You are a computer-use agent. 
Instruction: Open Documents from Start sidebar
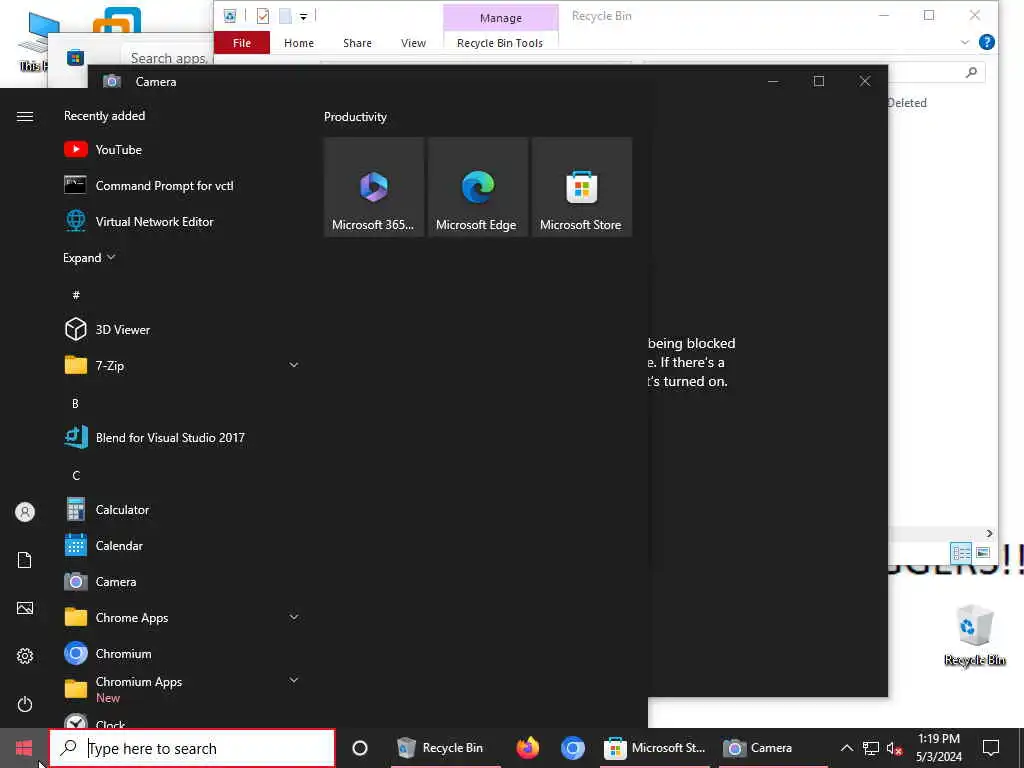[25, 560]
